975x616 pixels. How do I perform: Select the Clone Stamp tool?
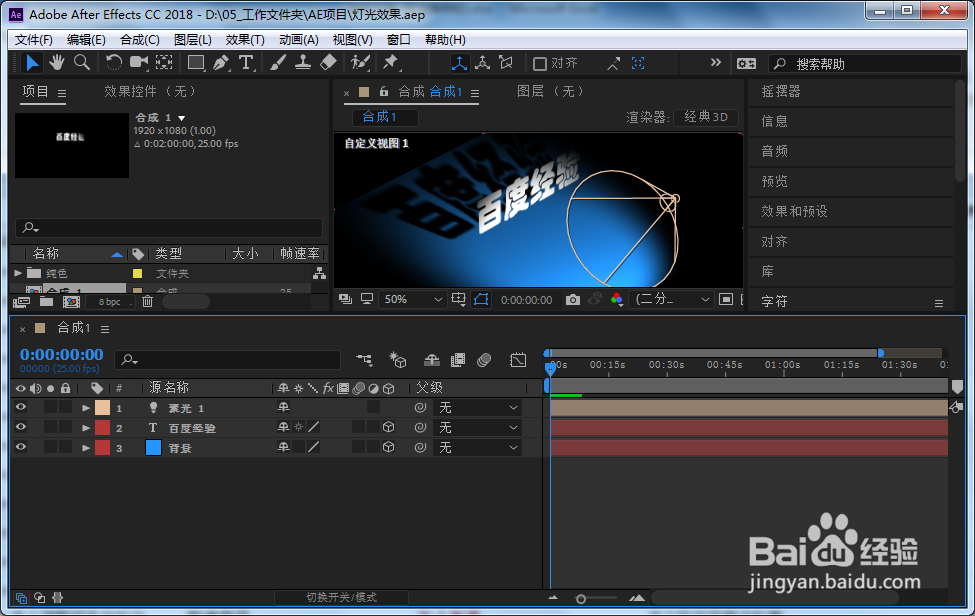[x=303, y=62]
